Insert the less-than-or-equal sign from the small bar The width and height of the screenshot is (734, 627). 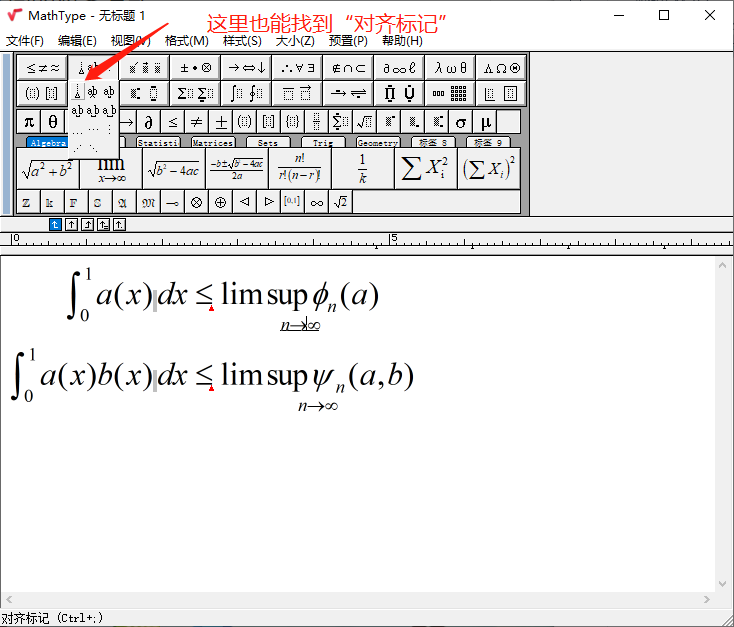(172, 122)
